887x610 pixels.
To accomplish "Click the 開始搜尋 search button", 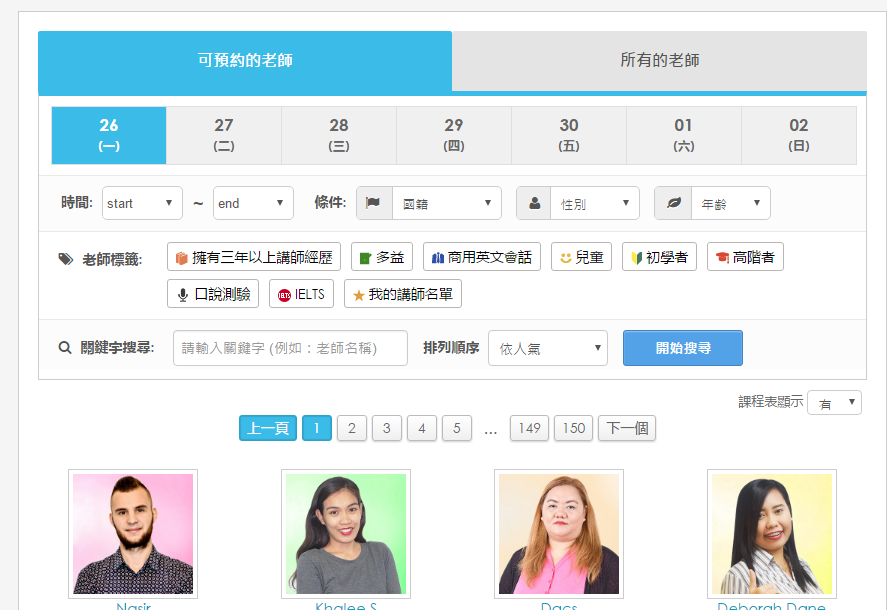I will 682,348.
